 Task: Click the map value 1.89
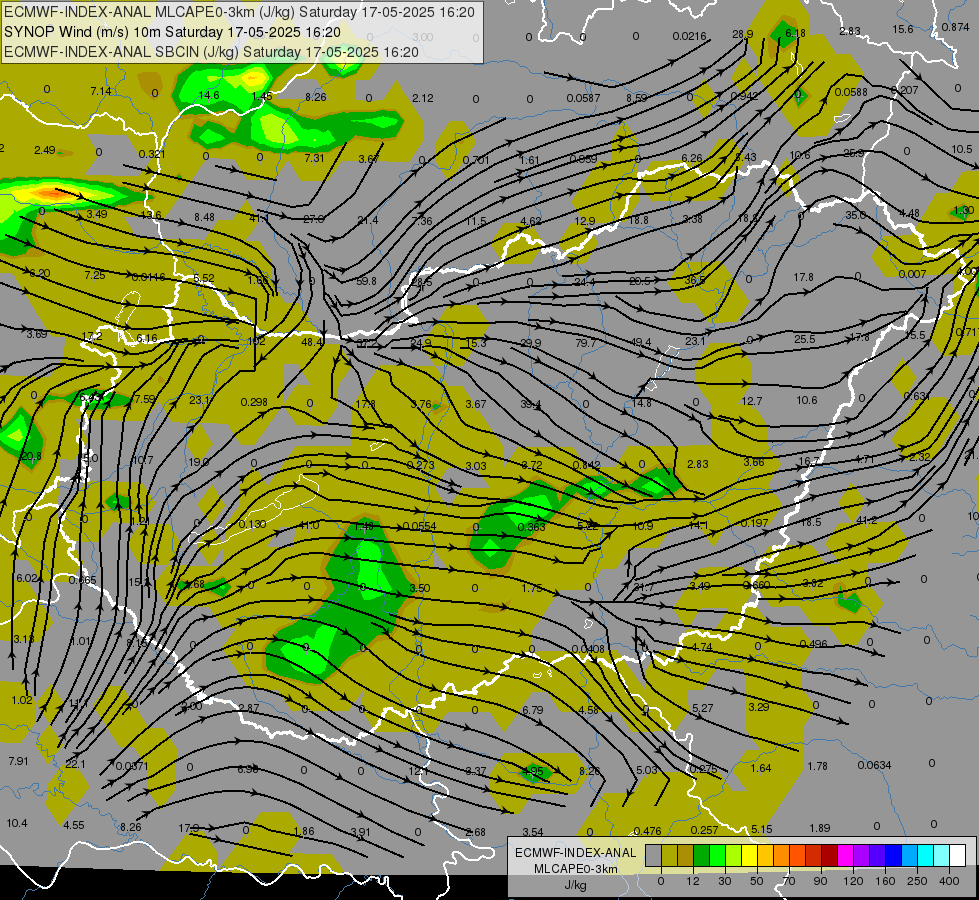820,829
